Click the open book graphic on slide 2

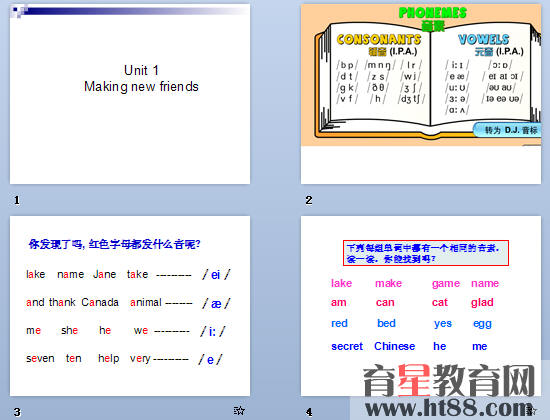tap(428, 80)
